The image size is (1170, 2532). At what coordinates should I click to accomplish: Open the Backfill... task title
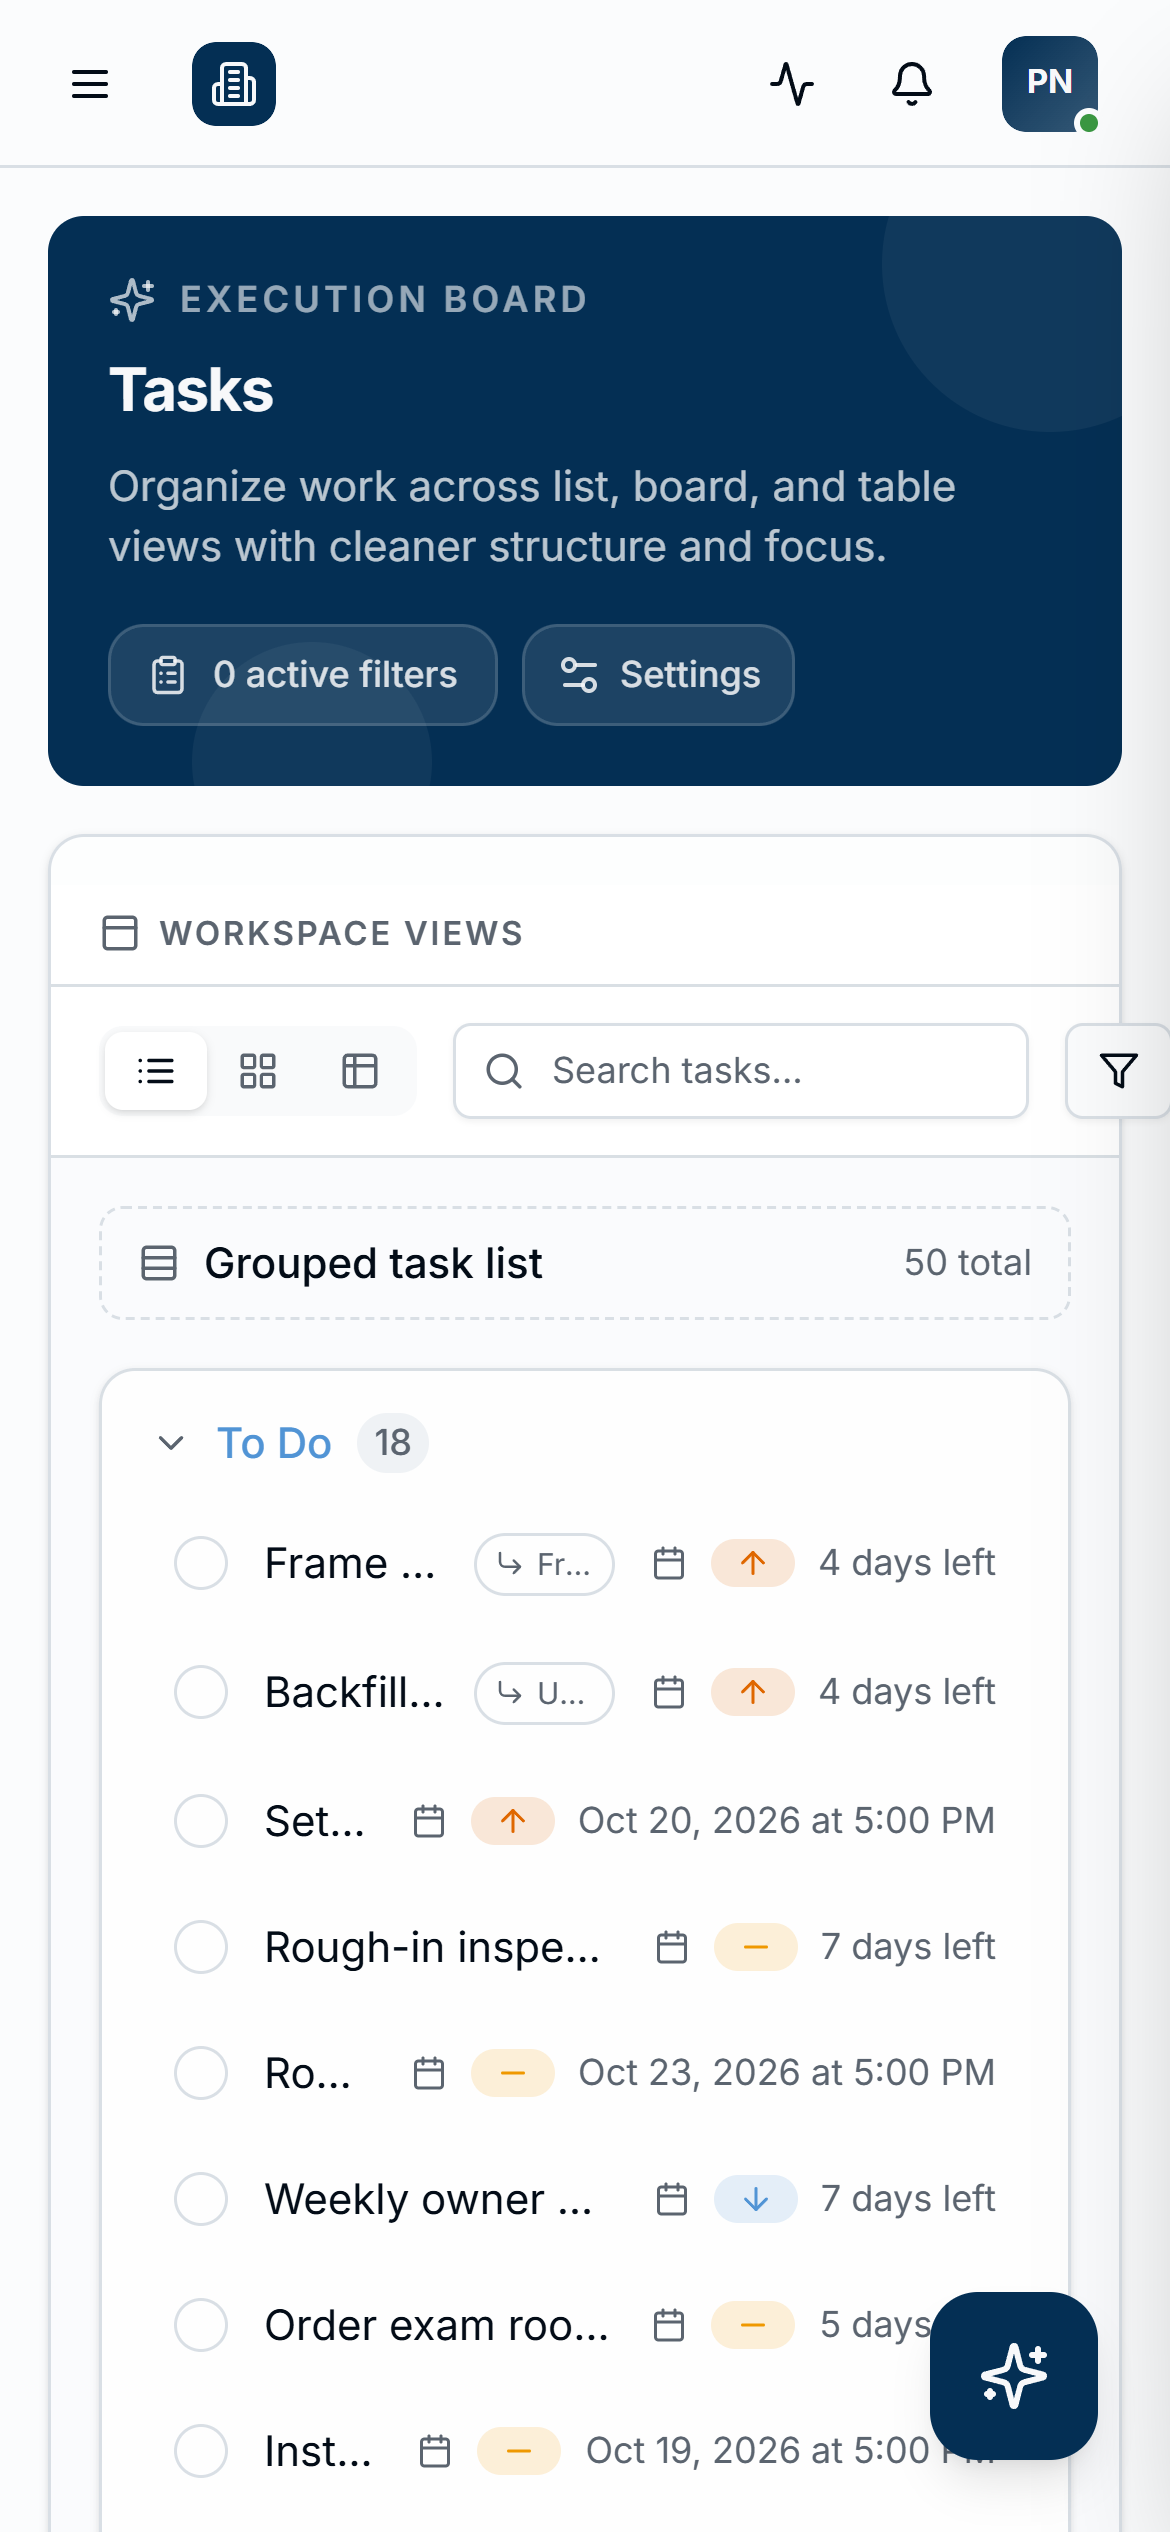[x=354, y=1692]
